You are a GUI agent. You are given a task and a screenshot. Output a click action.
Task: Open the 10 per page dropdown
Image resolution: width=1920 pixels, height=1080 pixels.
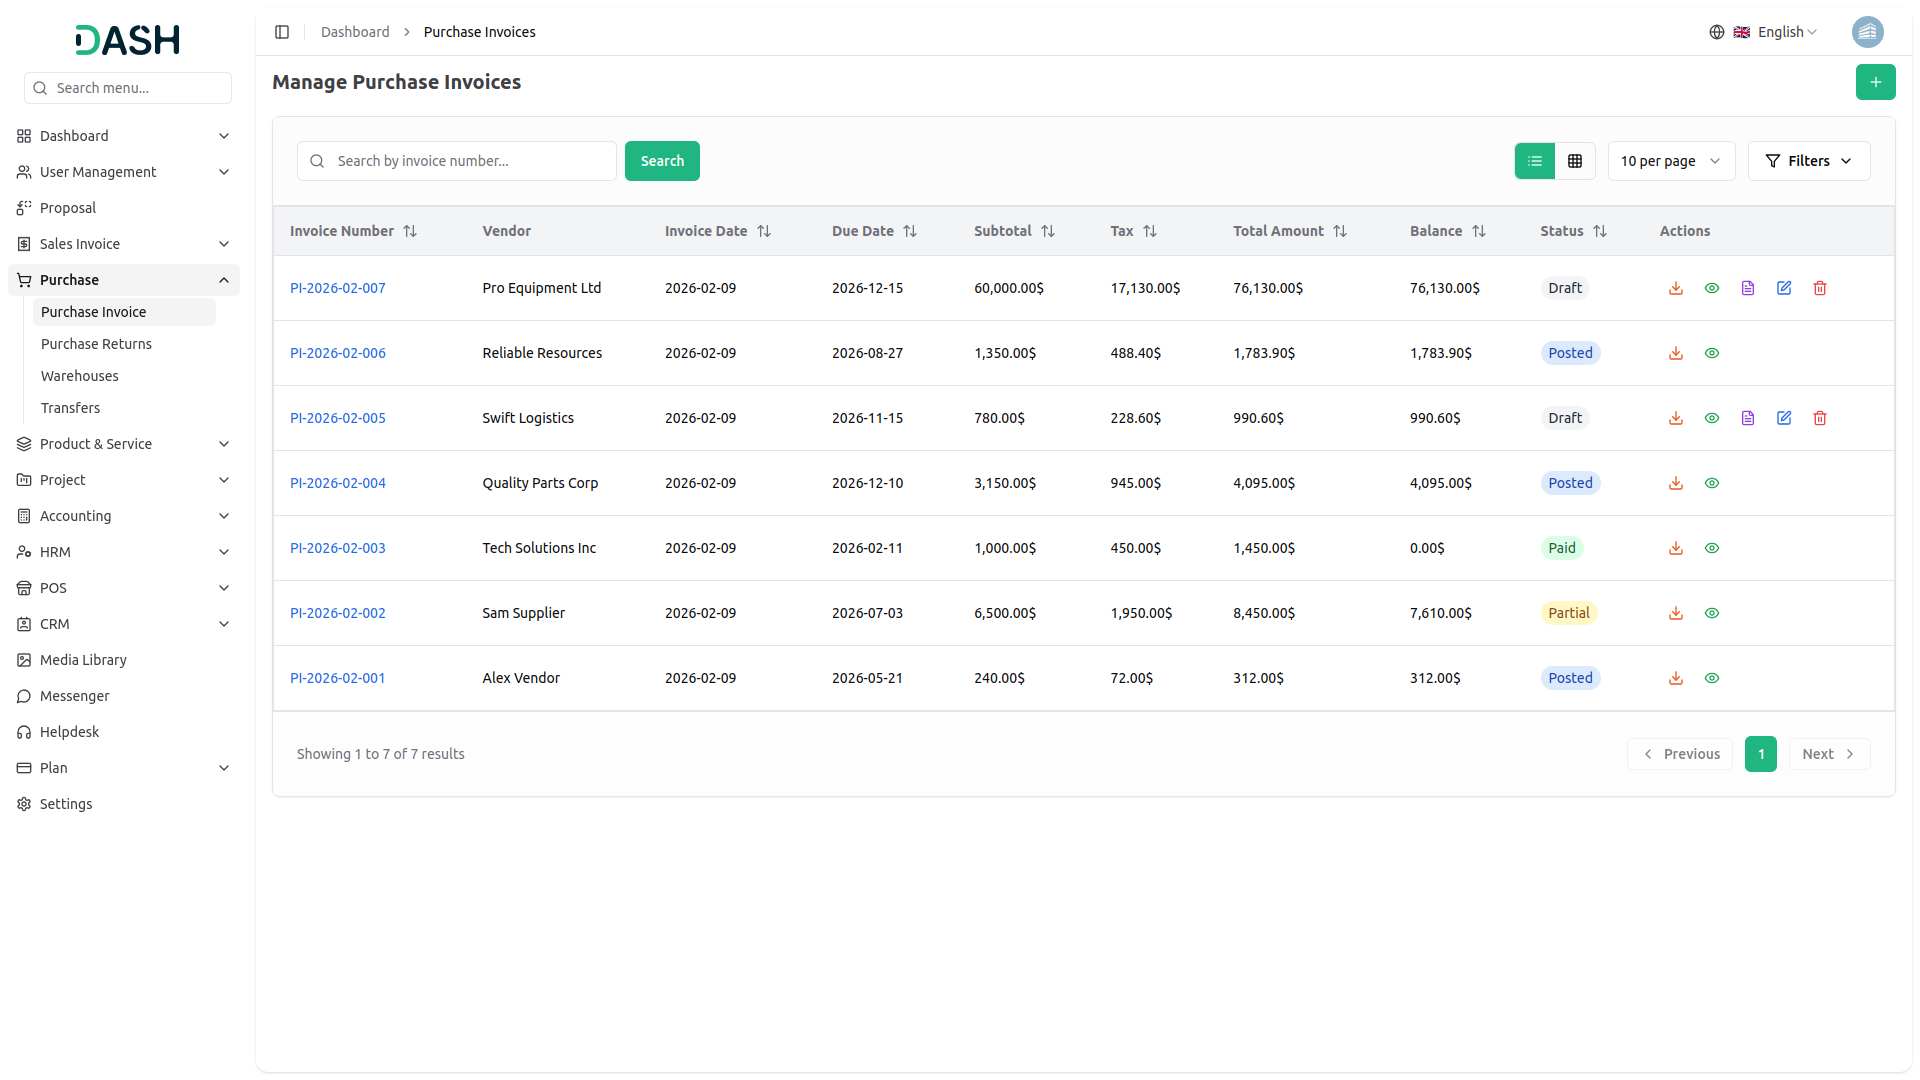pyautogui.click(x=1670, y=161)
